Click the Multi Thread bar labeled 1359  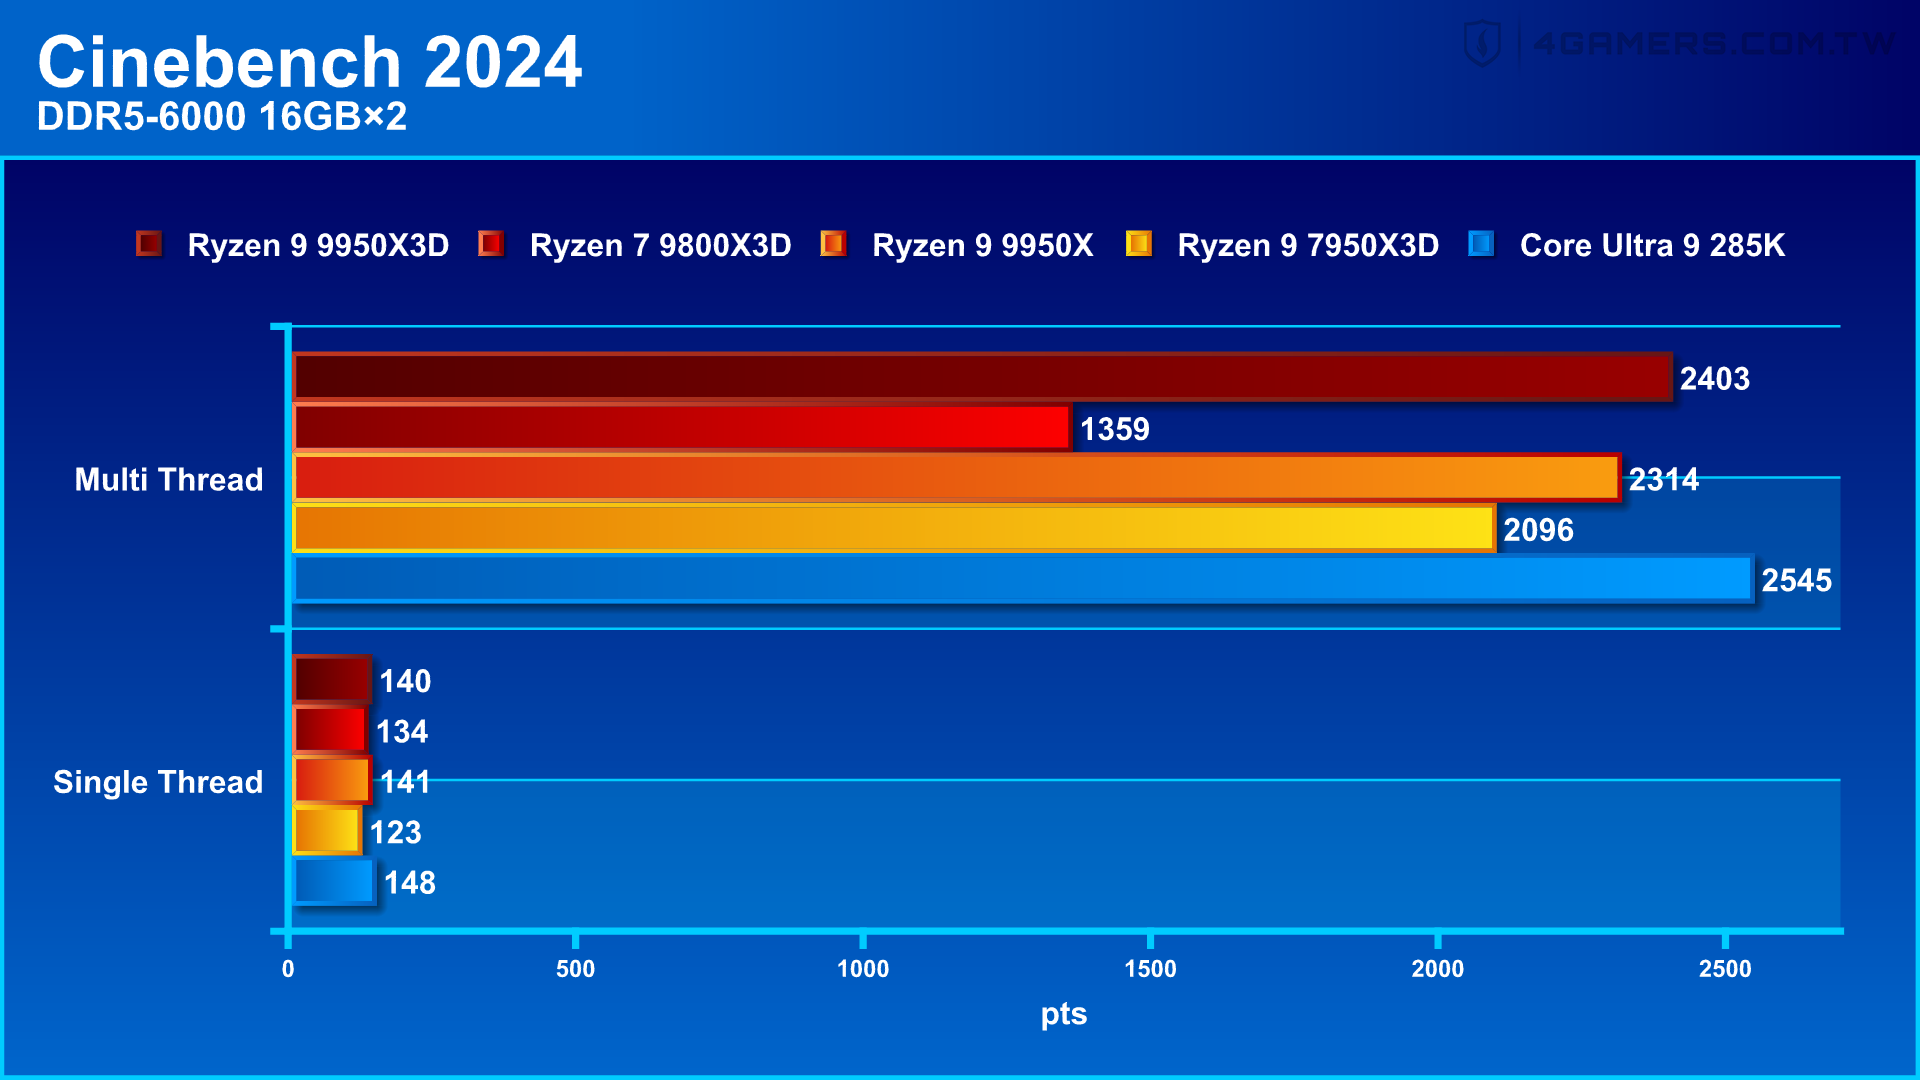click(682, 428)
